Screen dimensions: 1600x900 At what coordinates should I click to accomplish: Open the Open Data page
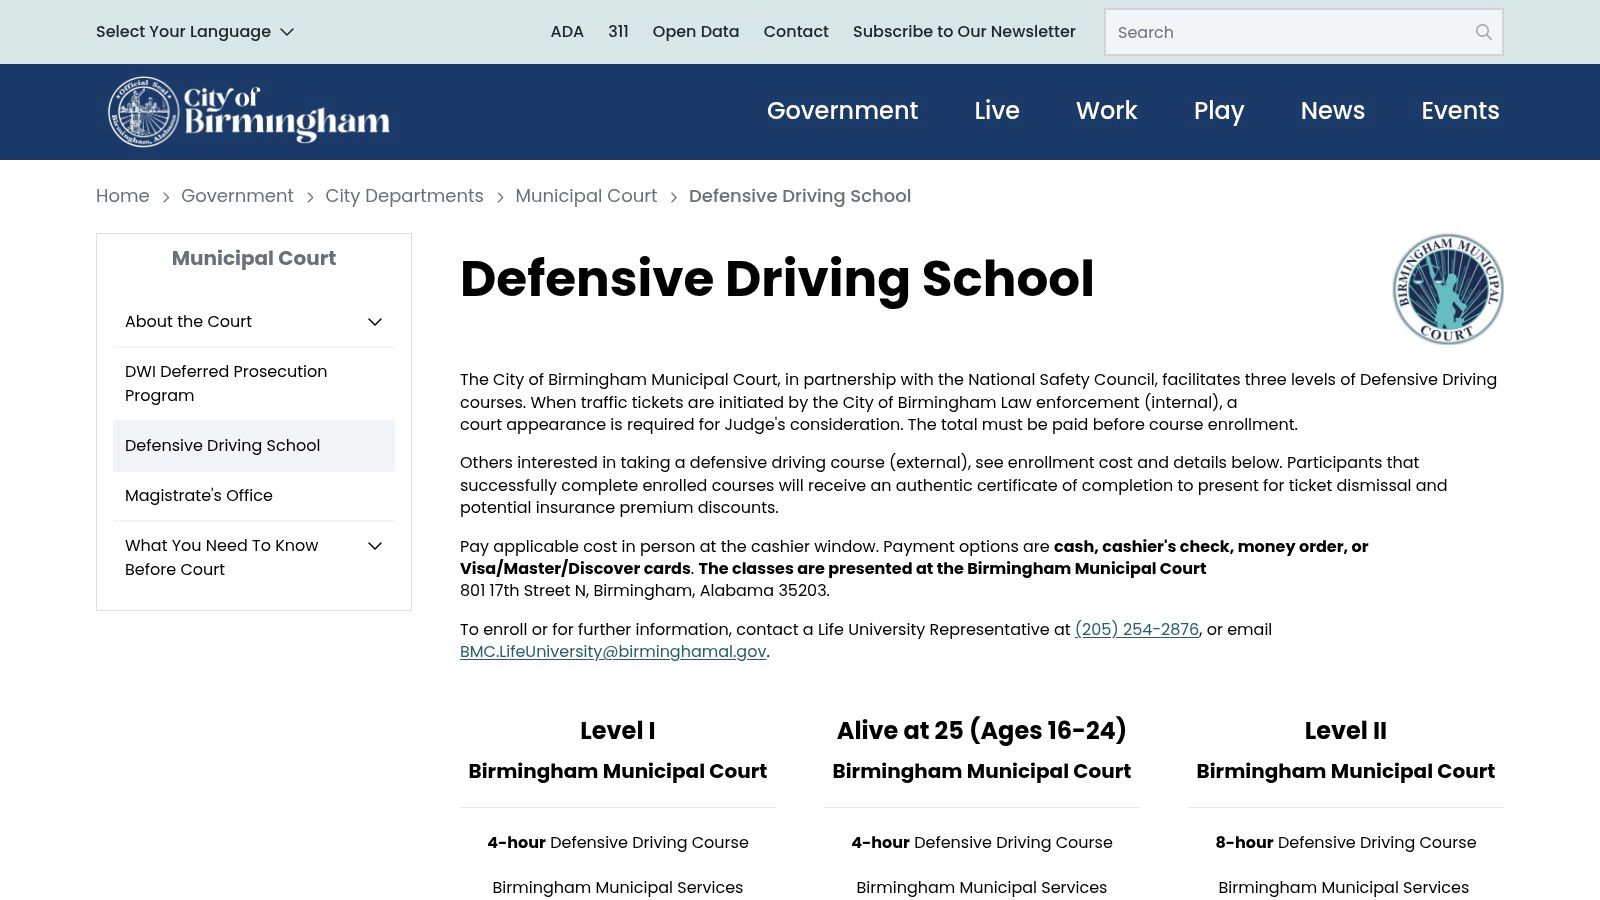[695, 31]
